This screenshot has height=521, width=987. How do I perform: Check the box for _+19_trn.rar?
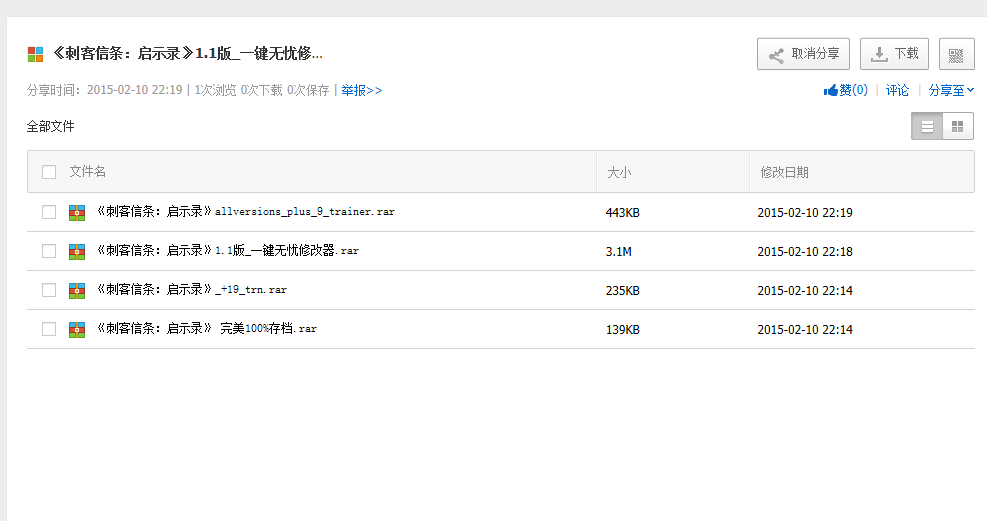click(x=49, y=290)
